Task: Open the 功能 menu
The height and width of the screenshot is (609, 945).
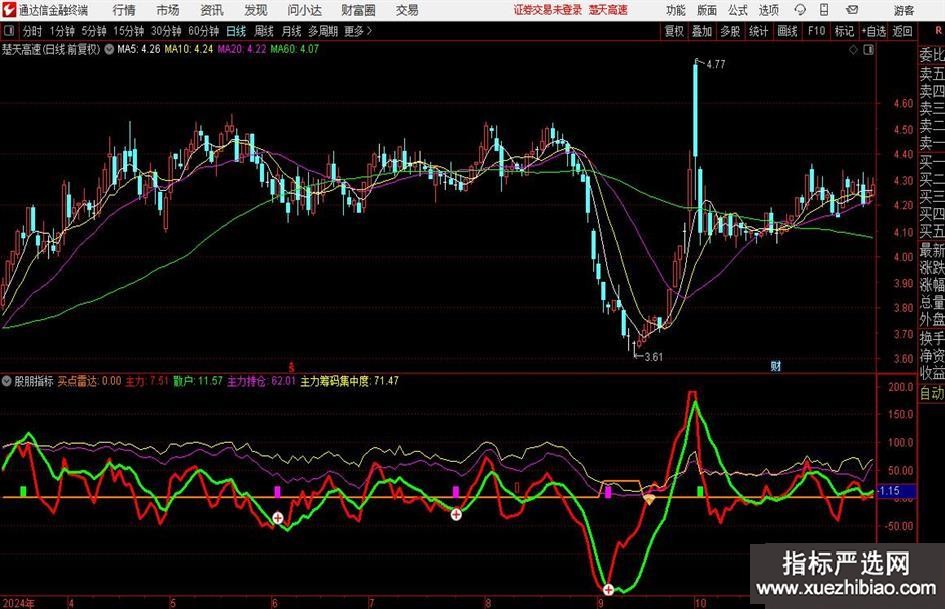Action: (x=676, y=10)
